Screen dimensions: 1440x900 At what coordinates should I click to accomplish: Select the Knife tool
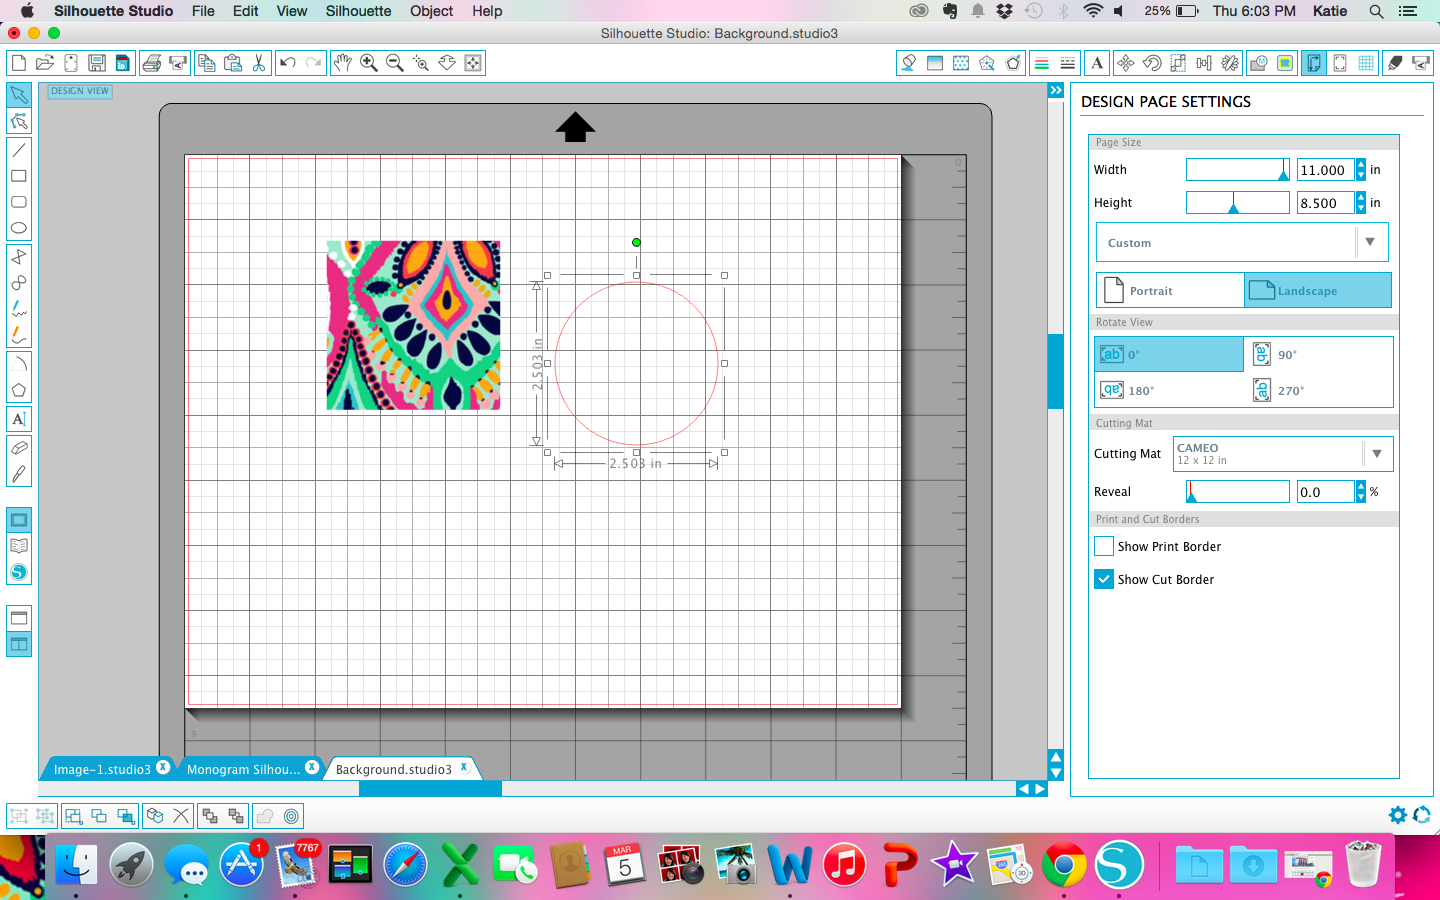click(19, 474)
